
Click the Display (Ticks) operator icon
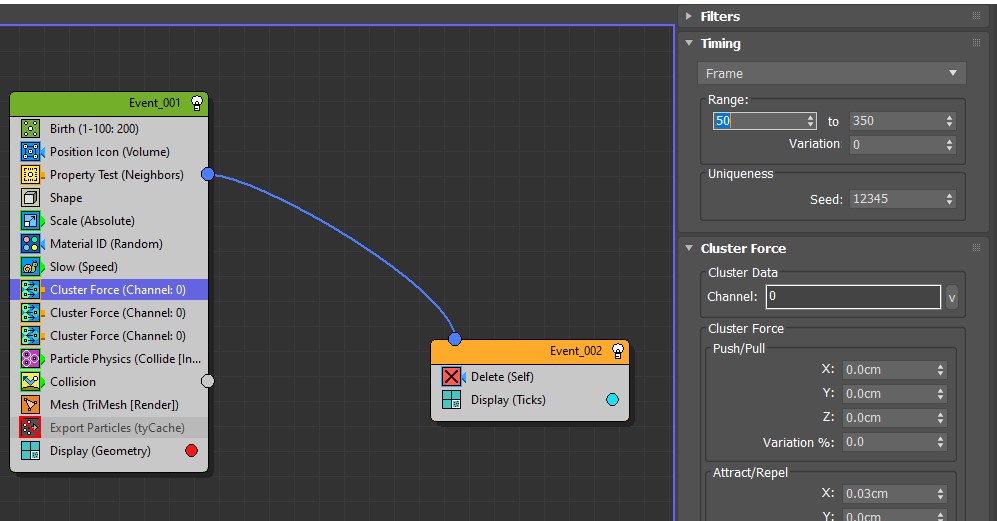[x=451, y=399]
